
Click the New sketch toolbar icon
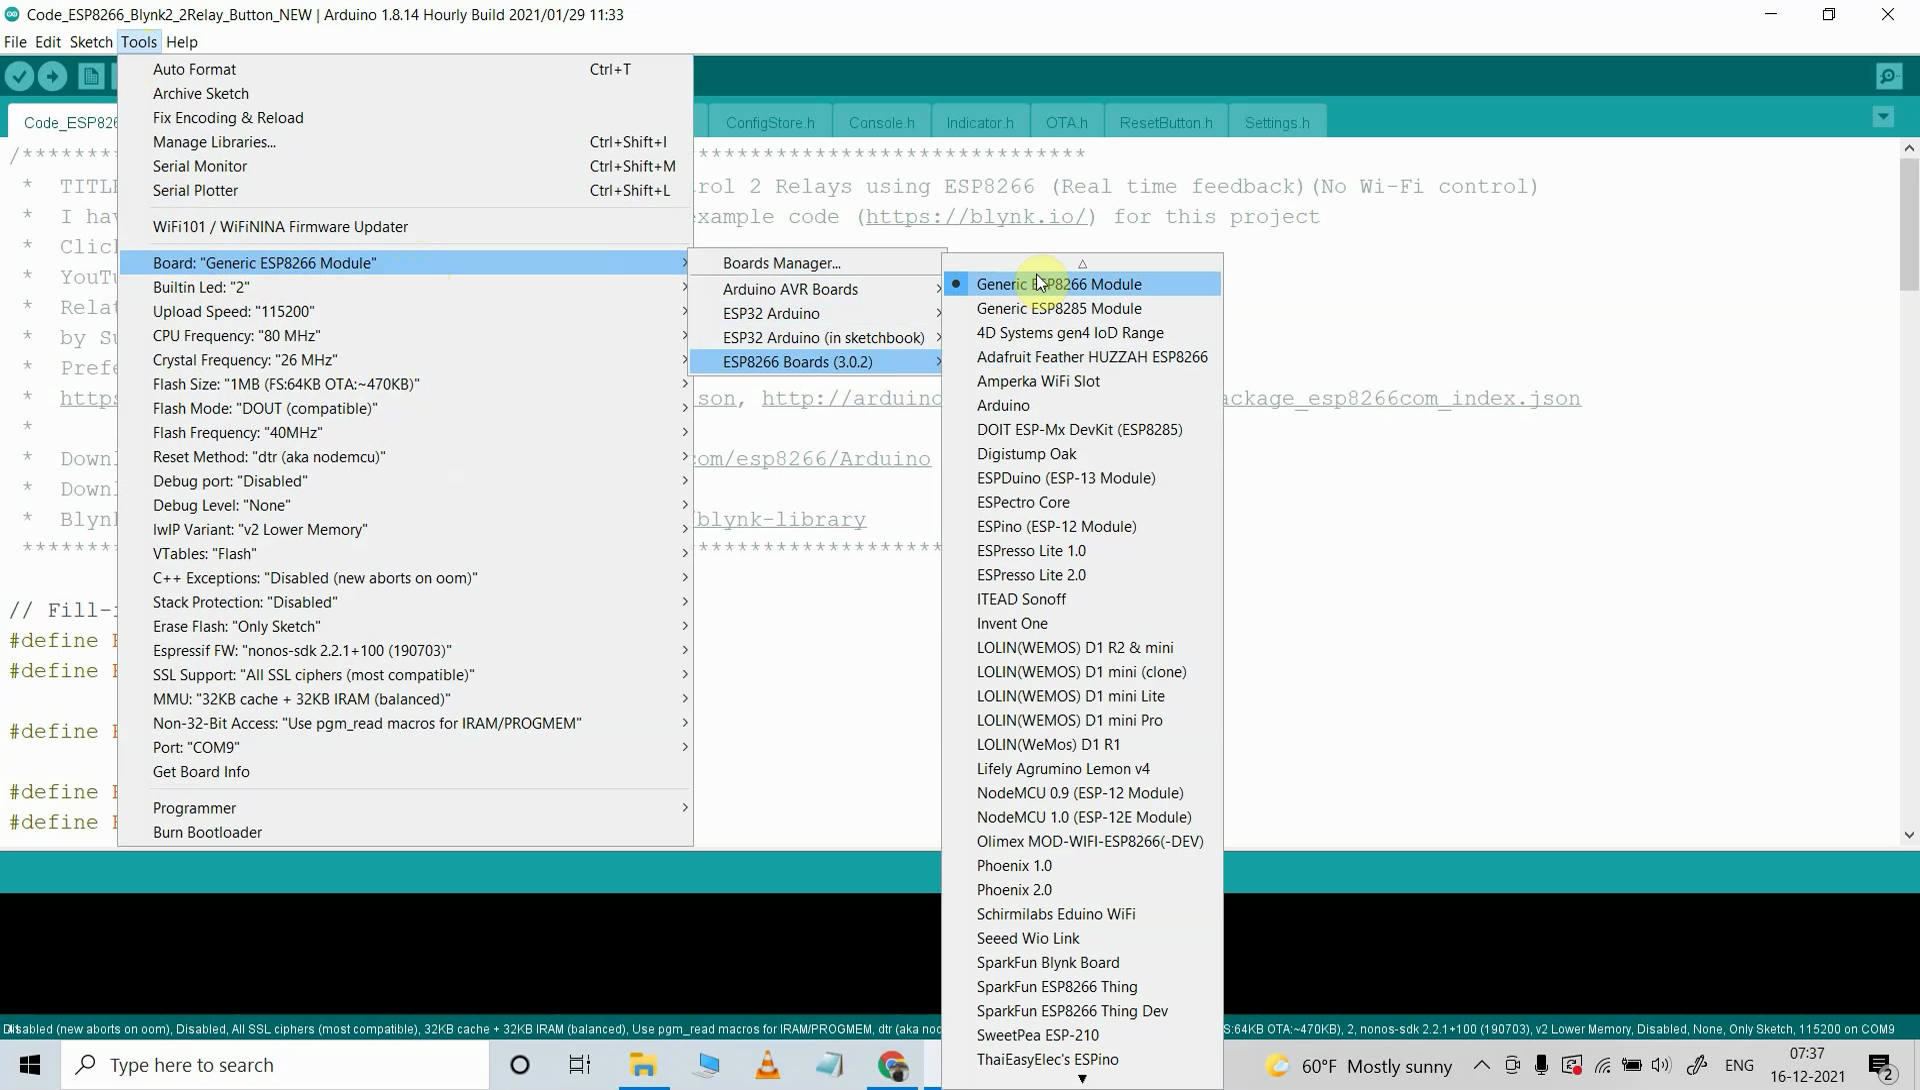(x=91, y=76)
